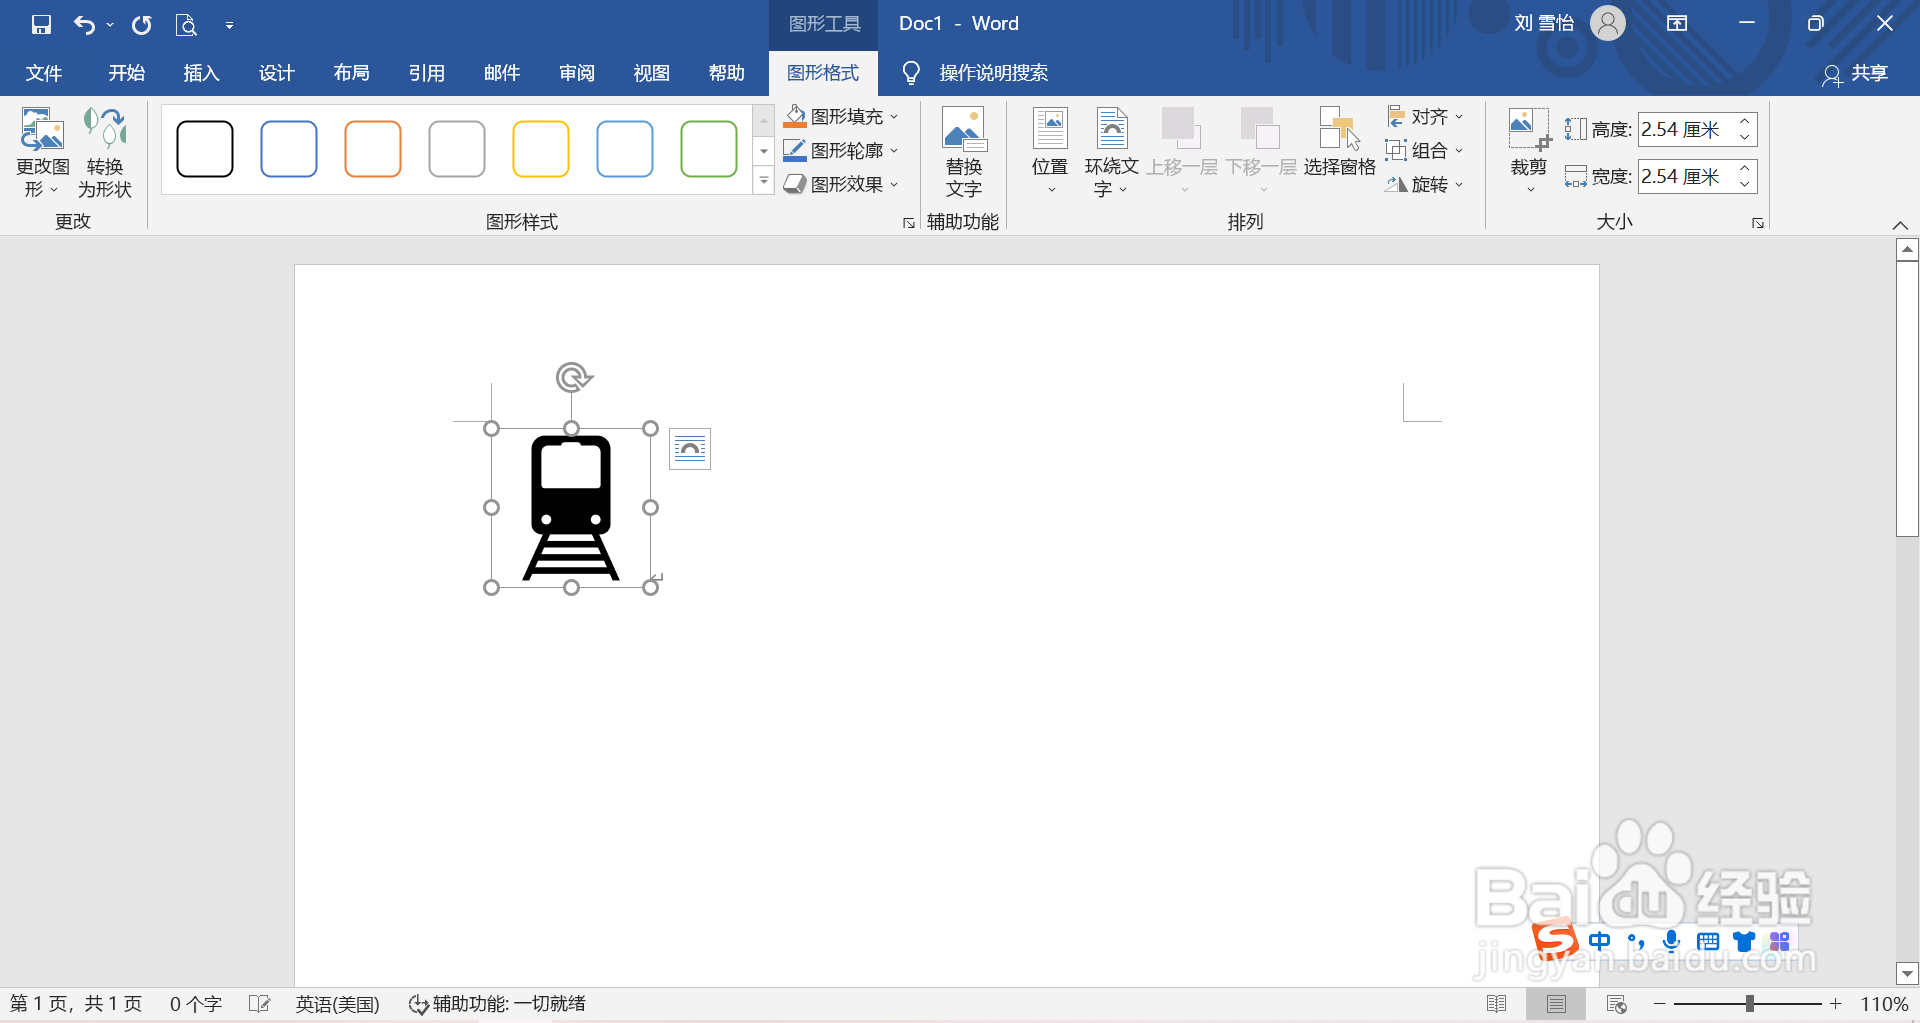Click 环绕文字 text wrapping

point(1110,150)
